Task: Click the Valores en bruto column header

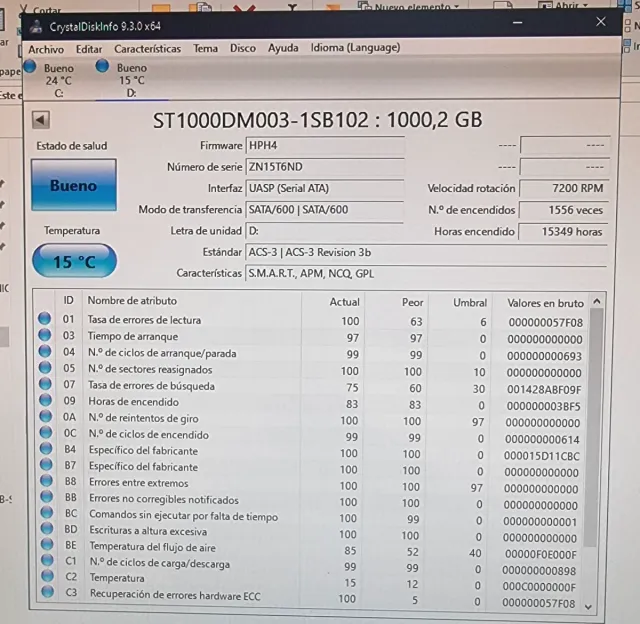Action: coord(545,302)
